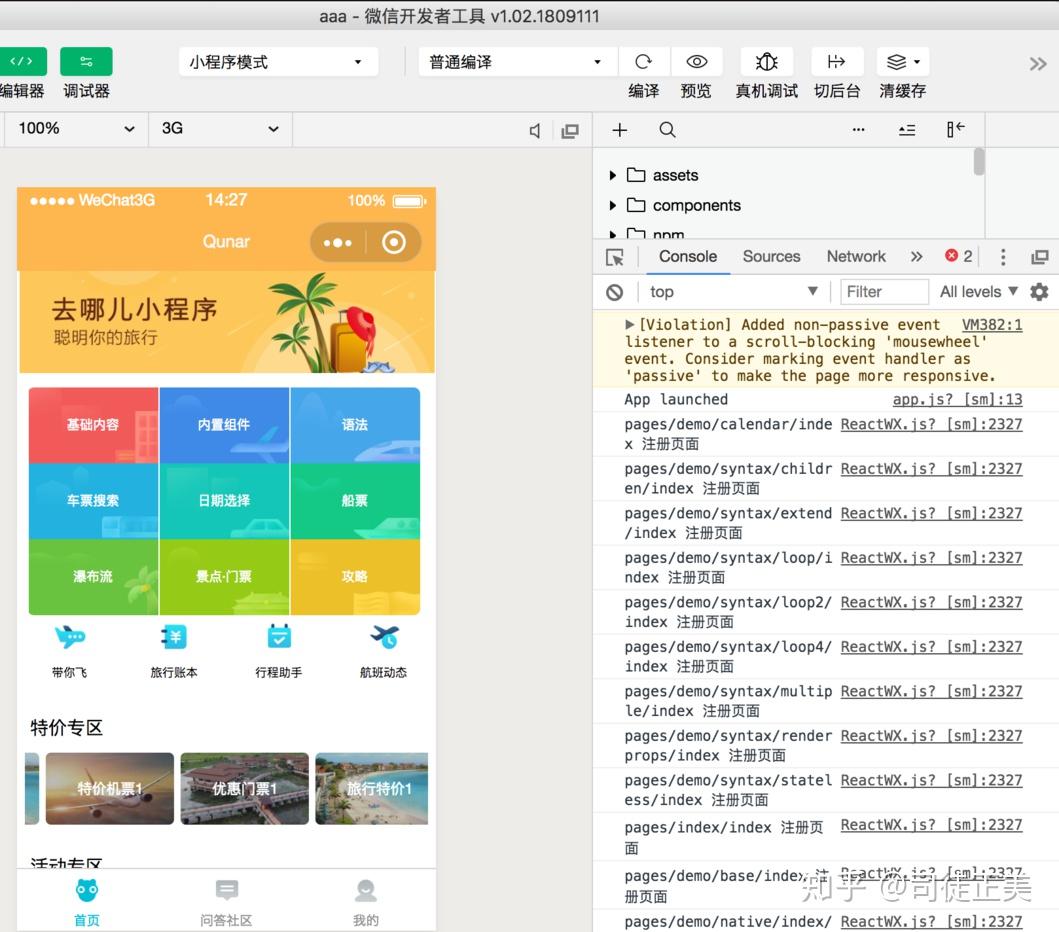Image resolution: width=1059 pixels, height=932 pixels.
Task: Open the 3G network dropdown
Action: [220, 129]
